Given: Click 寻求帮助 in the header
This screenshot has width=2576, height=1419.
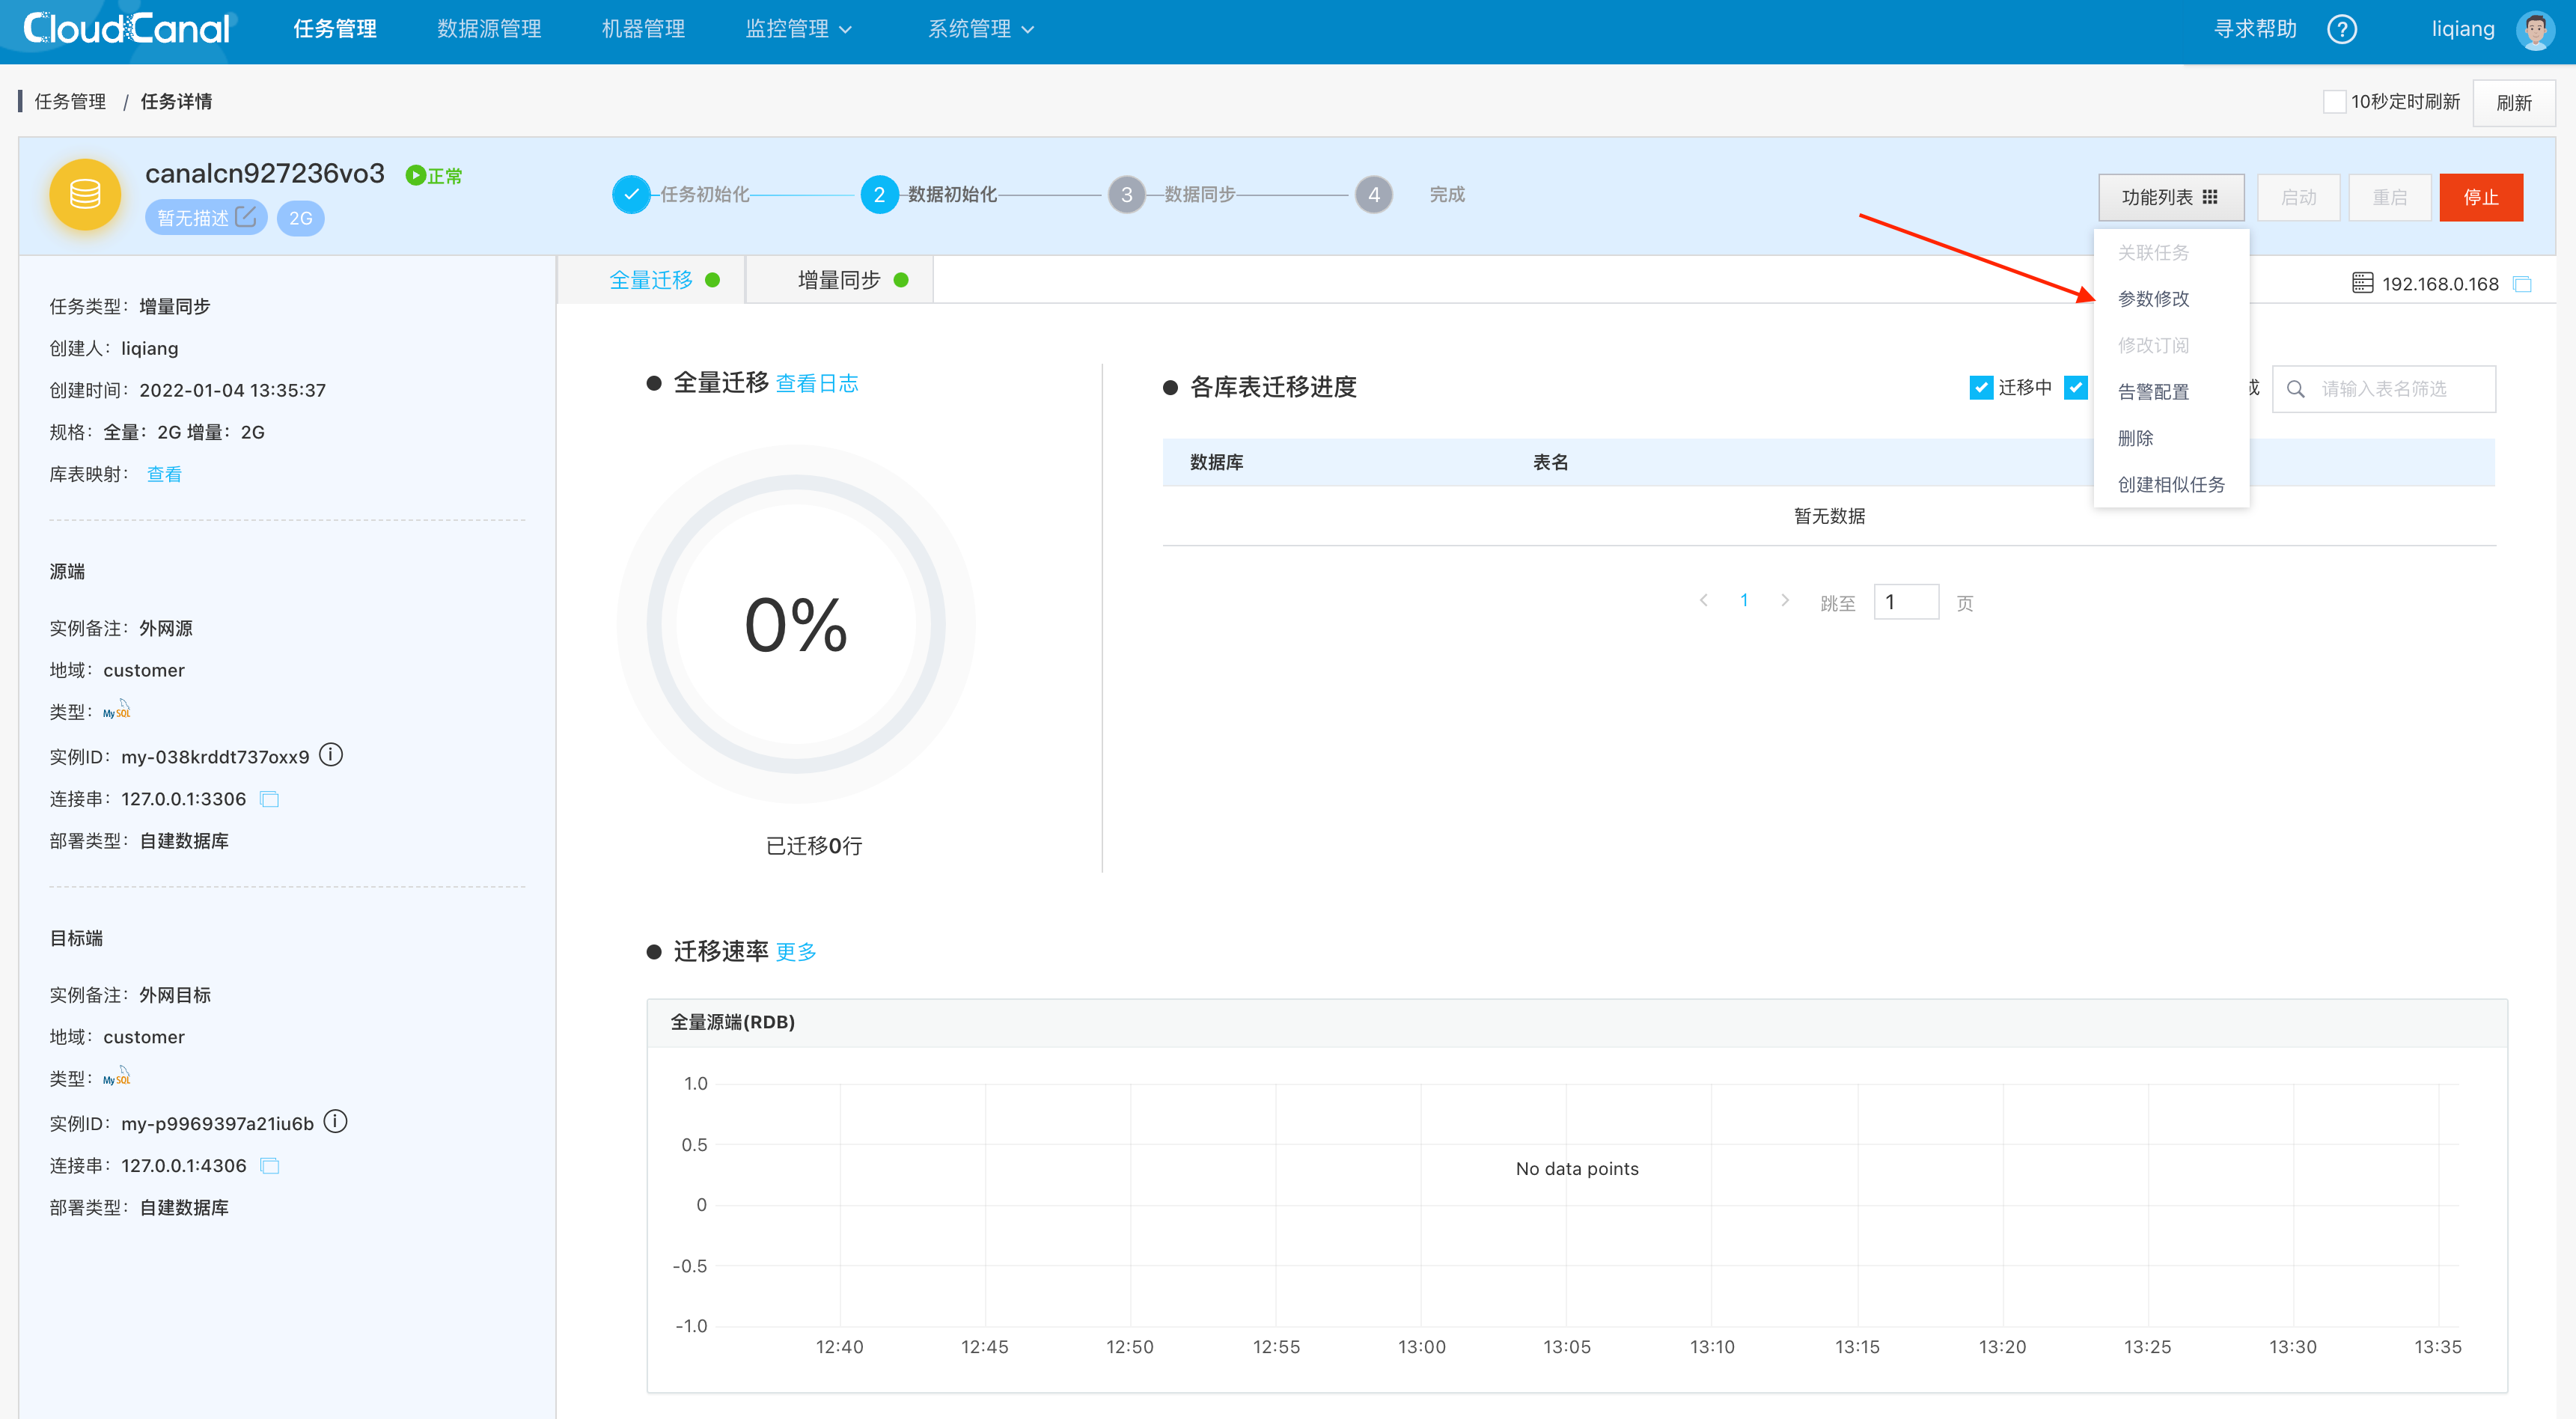Looking at the screenshot, I should click(2255, 29).
